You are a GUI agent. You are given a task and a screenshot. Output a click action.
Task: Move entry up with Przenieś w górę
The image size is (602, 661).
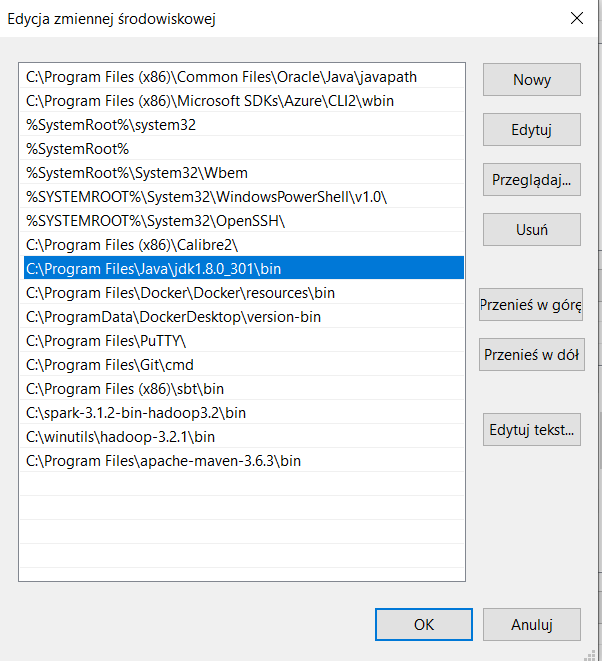531,305
